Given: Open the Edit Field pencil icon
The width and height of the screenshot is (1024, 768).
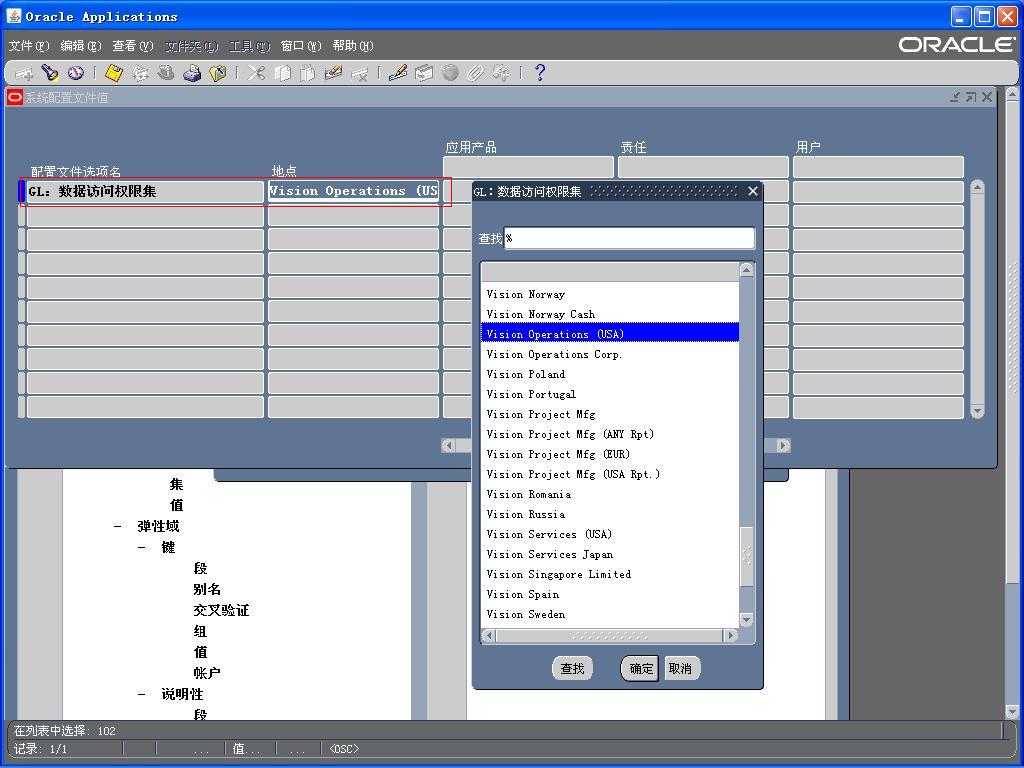Looking at the screenshot, I should coord(398,73).
